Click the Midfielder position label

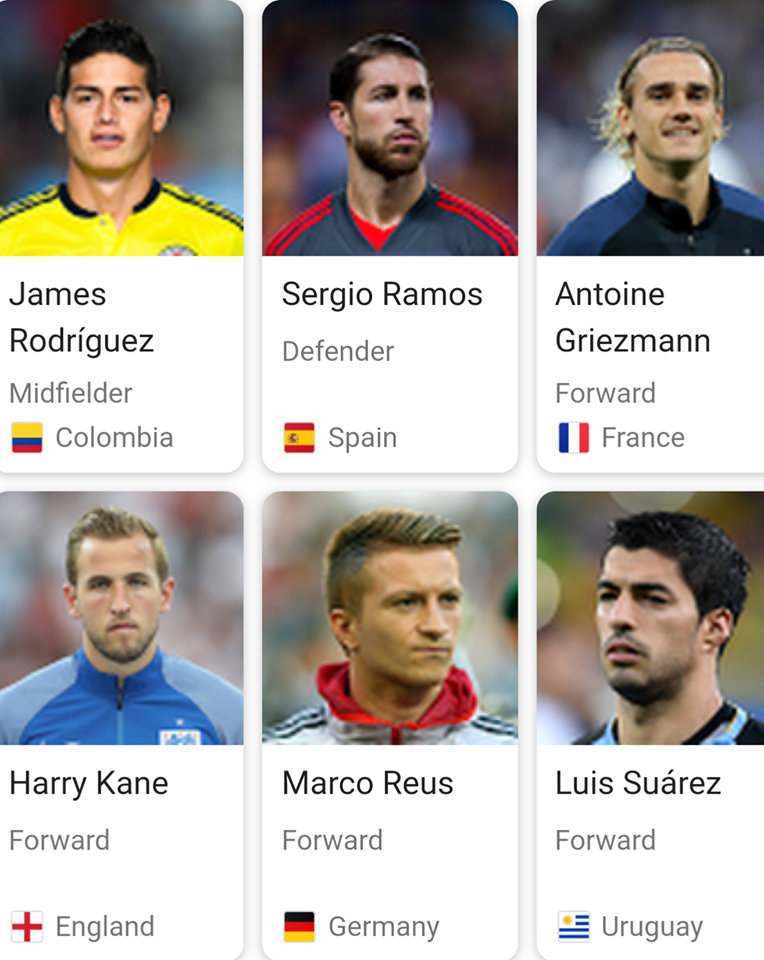[71, 393]
